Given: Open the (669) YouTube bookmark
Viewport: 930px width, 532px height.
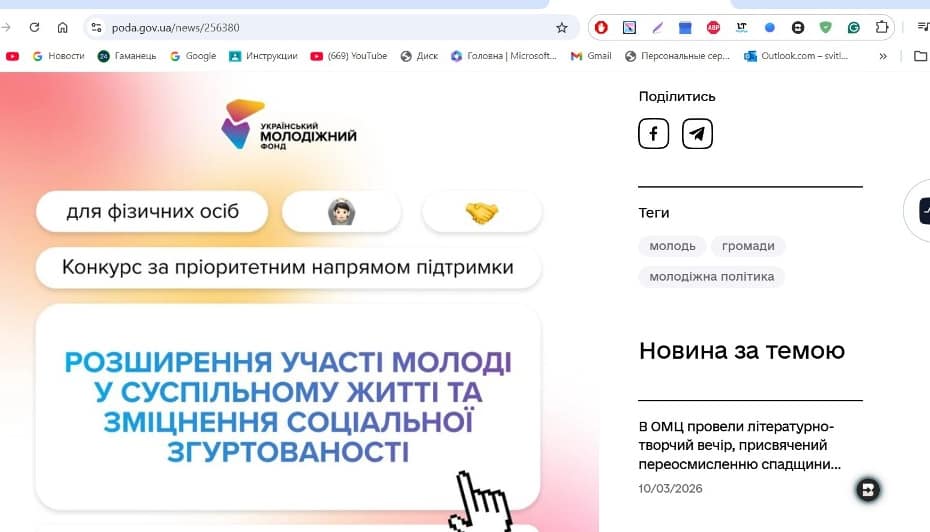Looking at the screenshot, I should point(349,56).
